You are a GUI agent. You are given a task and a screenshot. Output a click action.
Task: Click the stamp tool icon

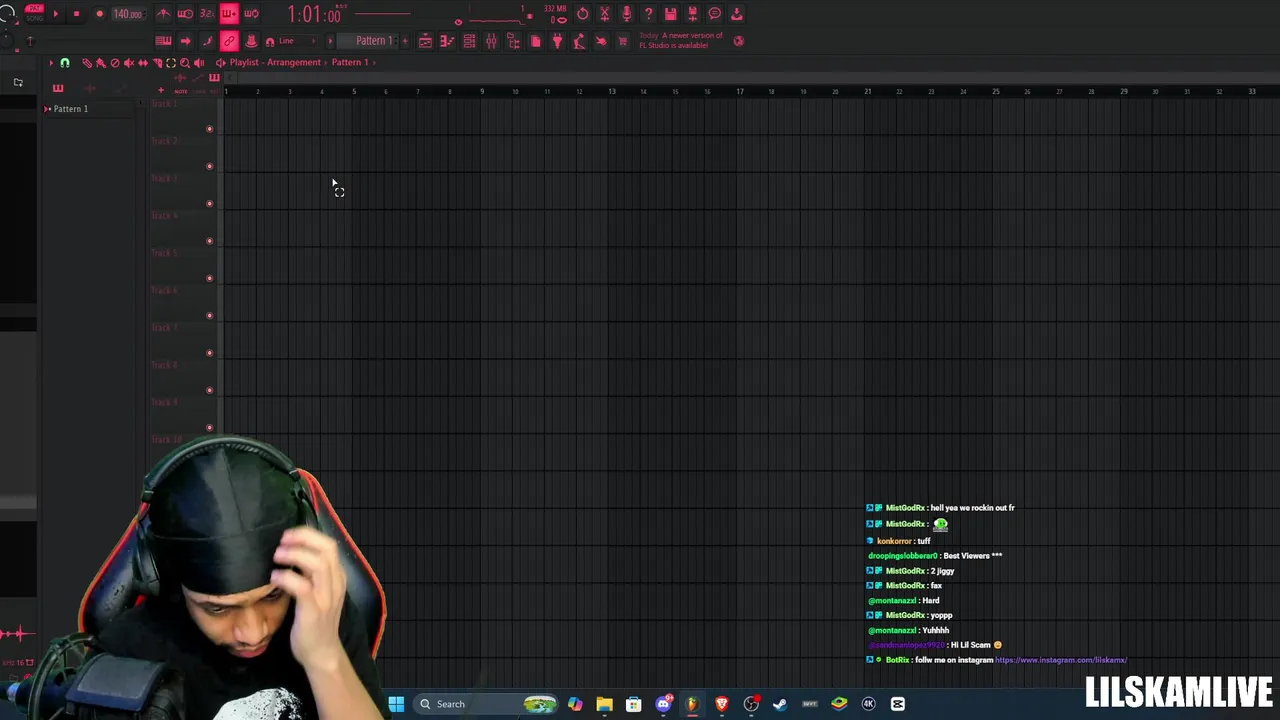251,41
